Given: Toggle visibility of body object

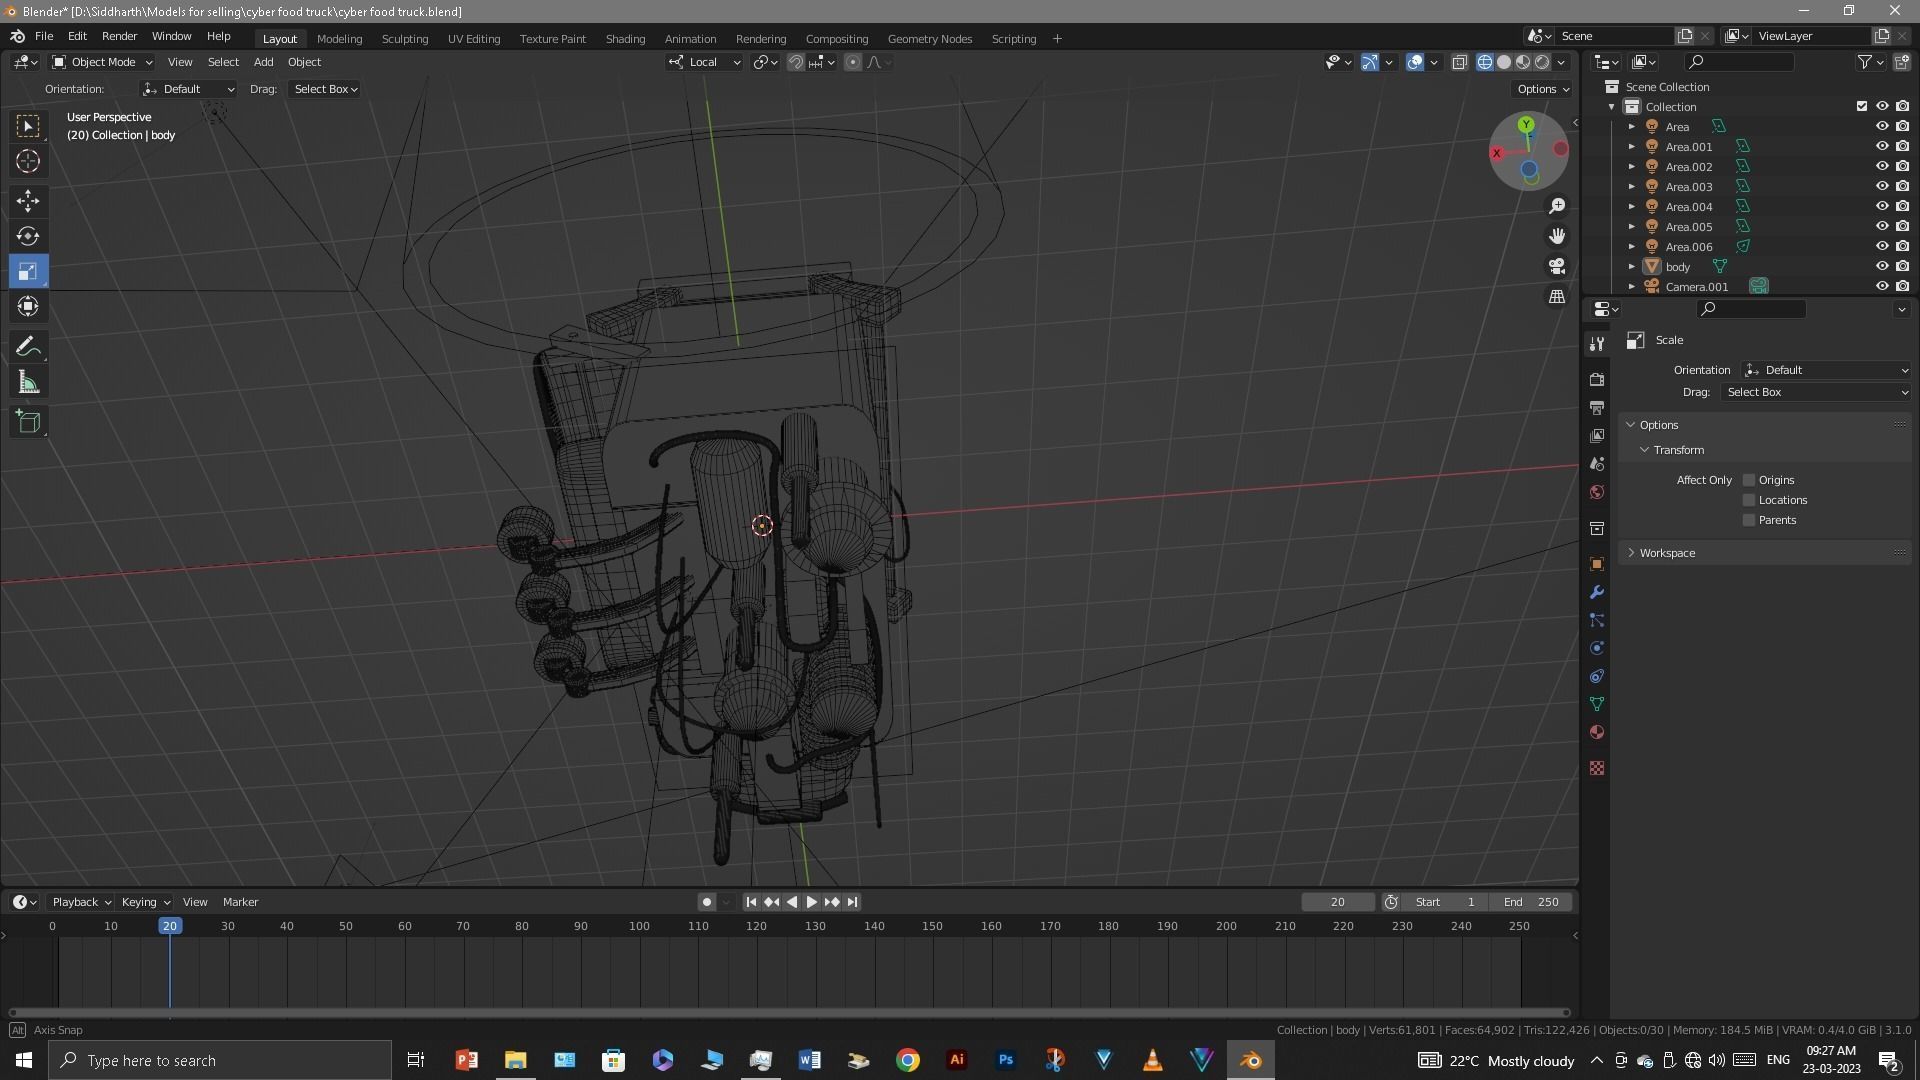Looking at the screenshot, I should pyautogui.click(x=1882, y=267).
